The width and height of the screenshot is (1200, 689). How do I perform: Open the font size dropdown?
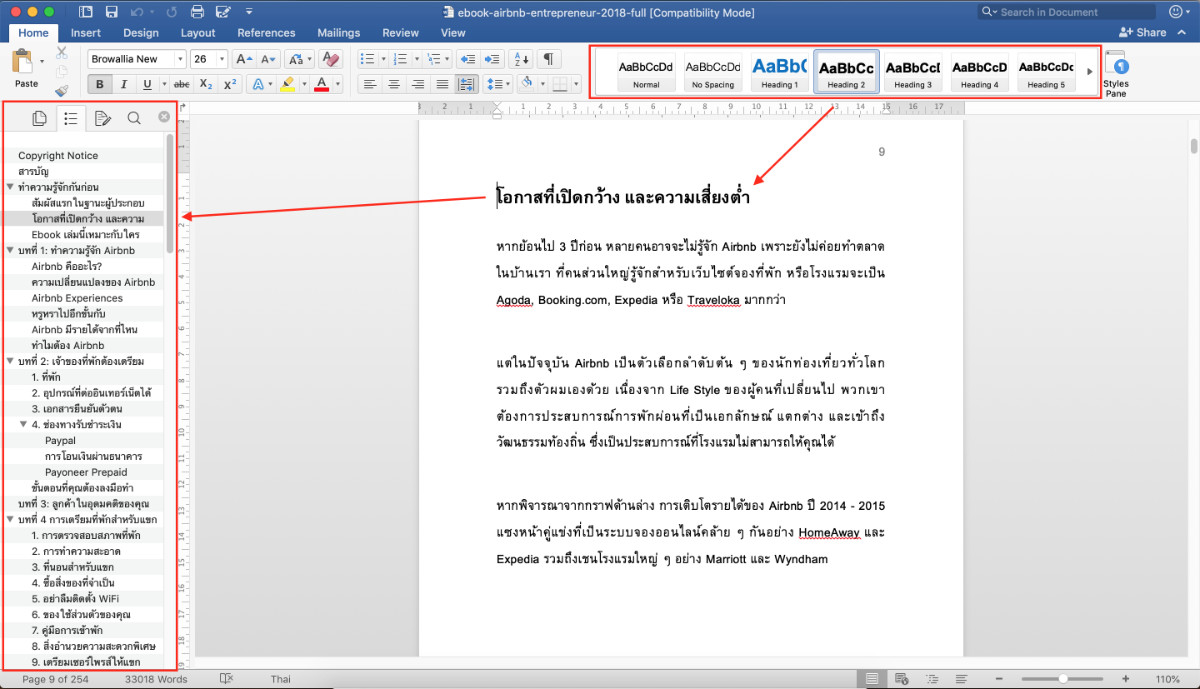click(222, 59)
